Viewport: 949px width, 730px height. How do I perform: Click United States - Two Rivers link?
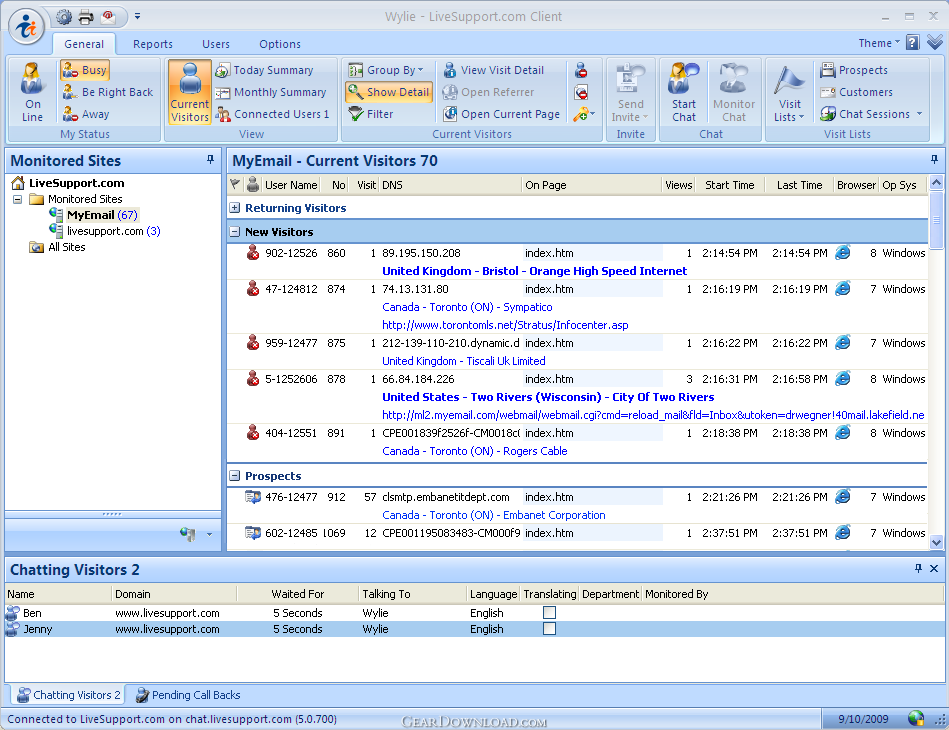[x=548, y=397]
